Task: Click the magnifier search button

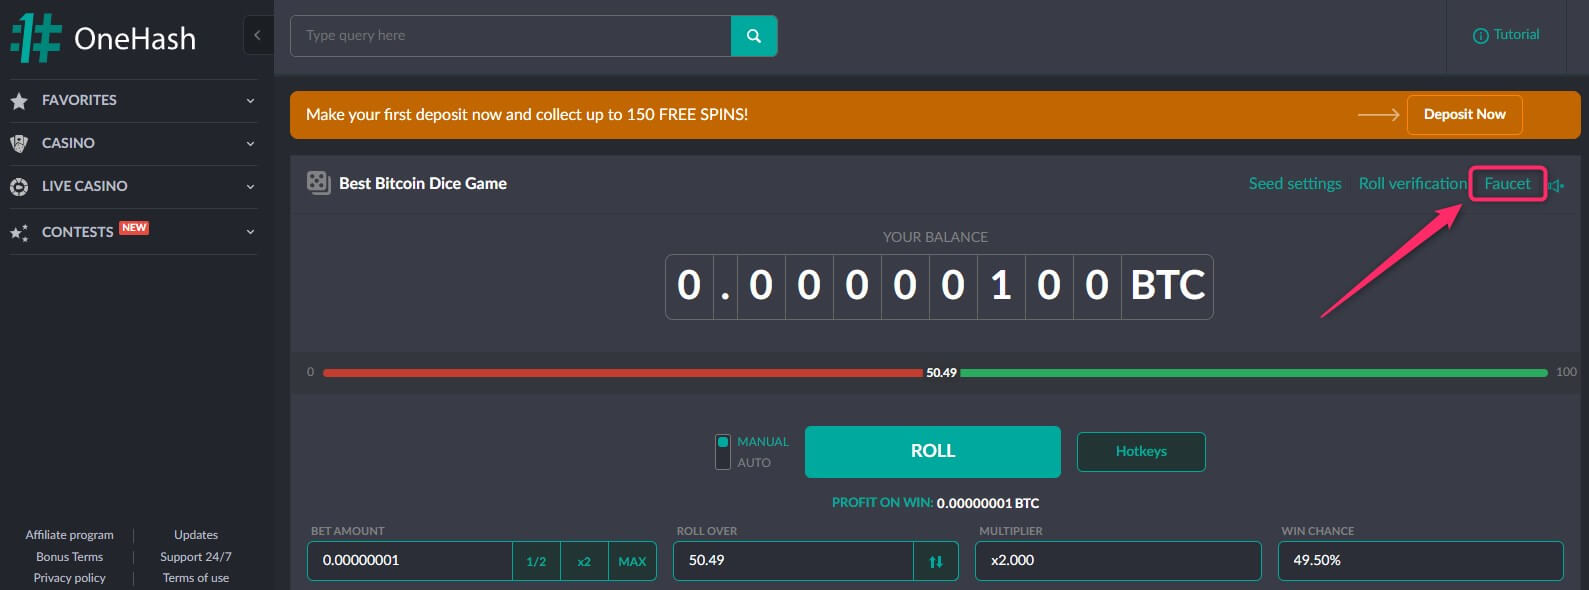Action: 754,36
